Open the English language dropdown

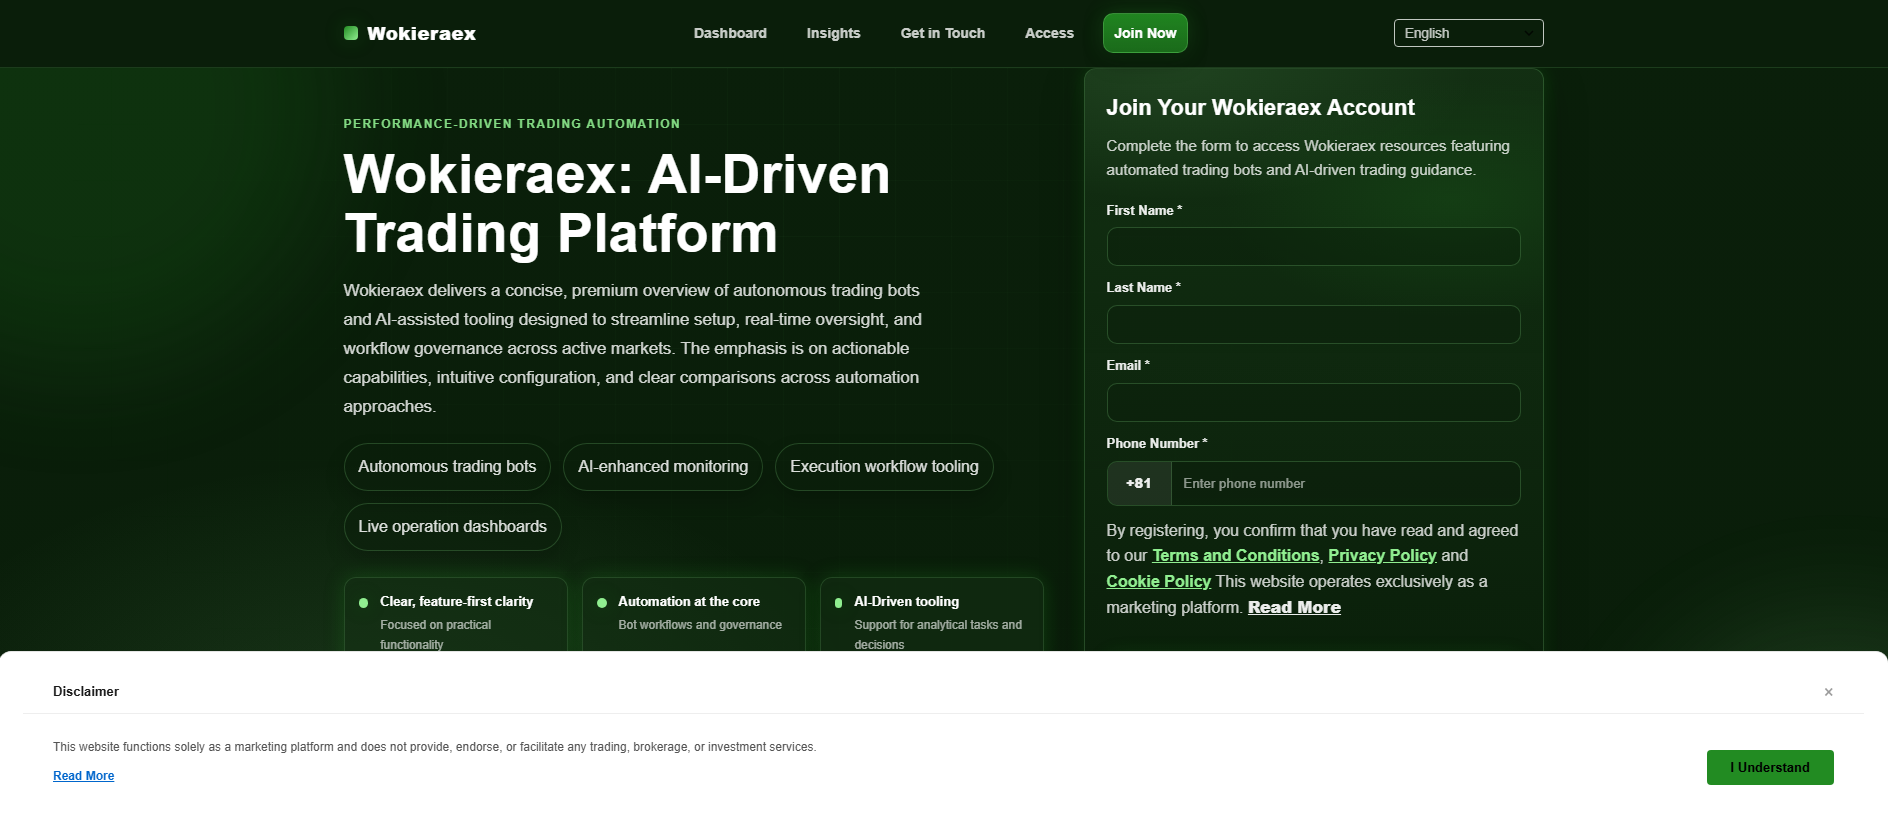click(1468, 33)
